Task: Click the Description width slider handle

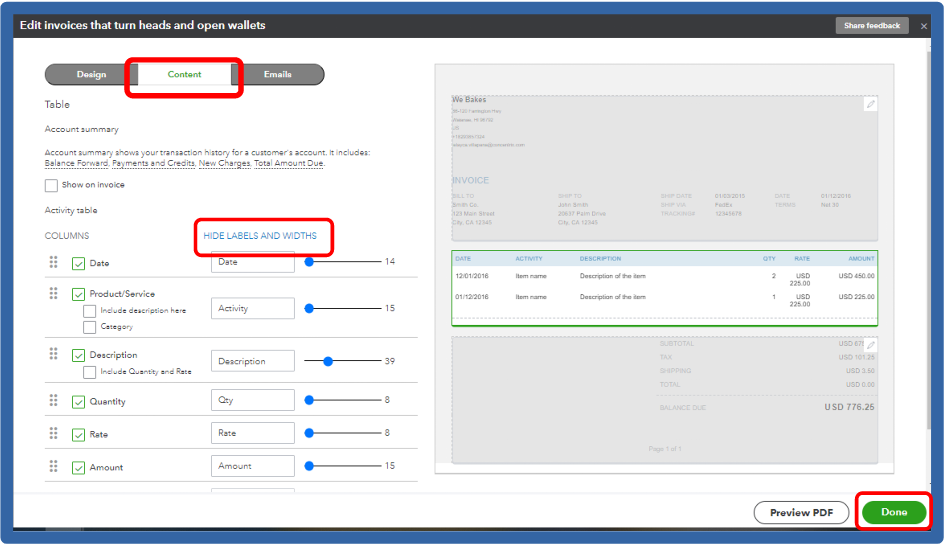Action: point(328,361)
